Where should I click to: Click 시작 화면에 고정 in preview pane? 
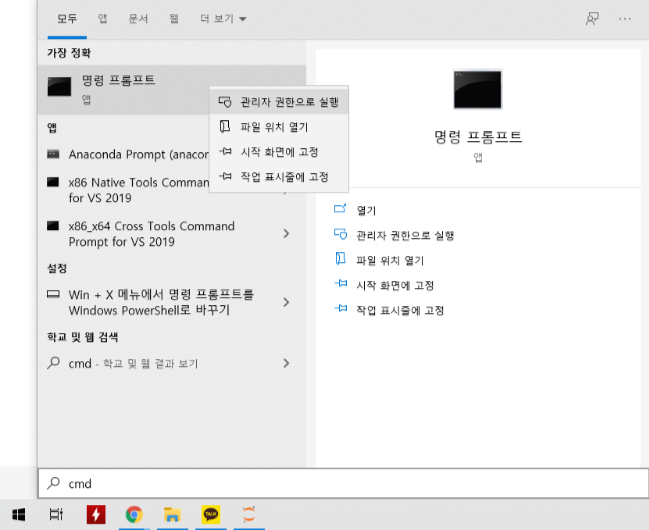(395, 285)
